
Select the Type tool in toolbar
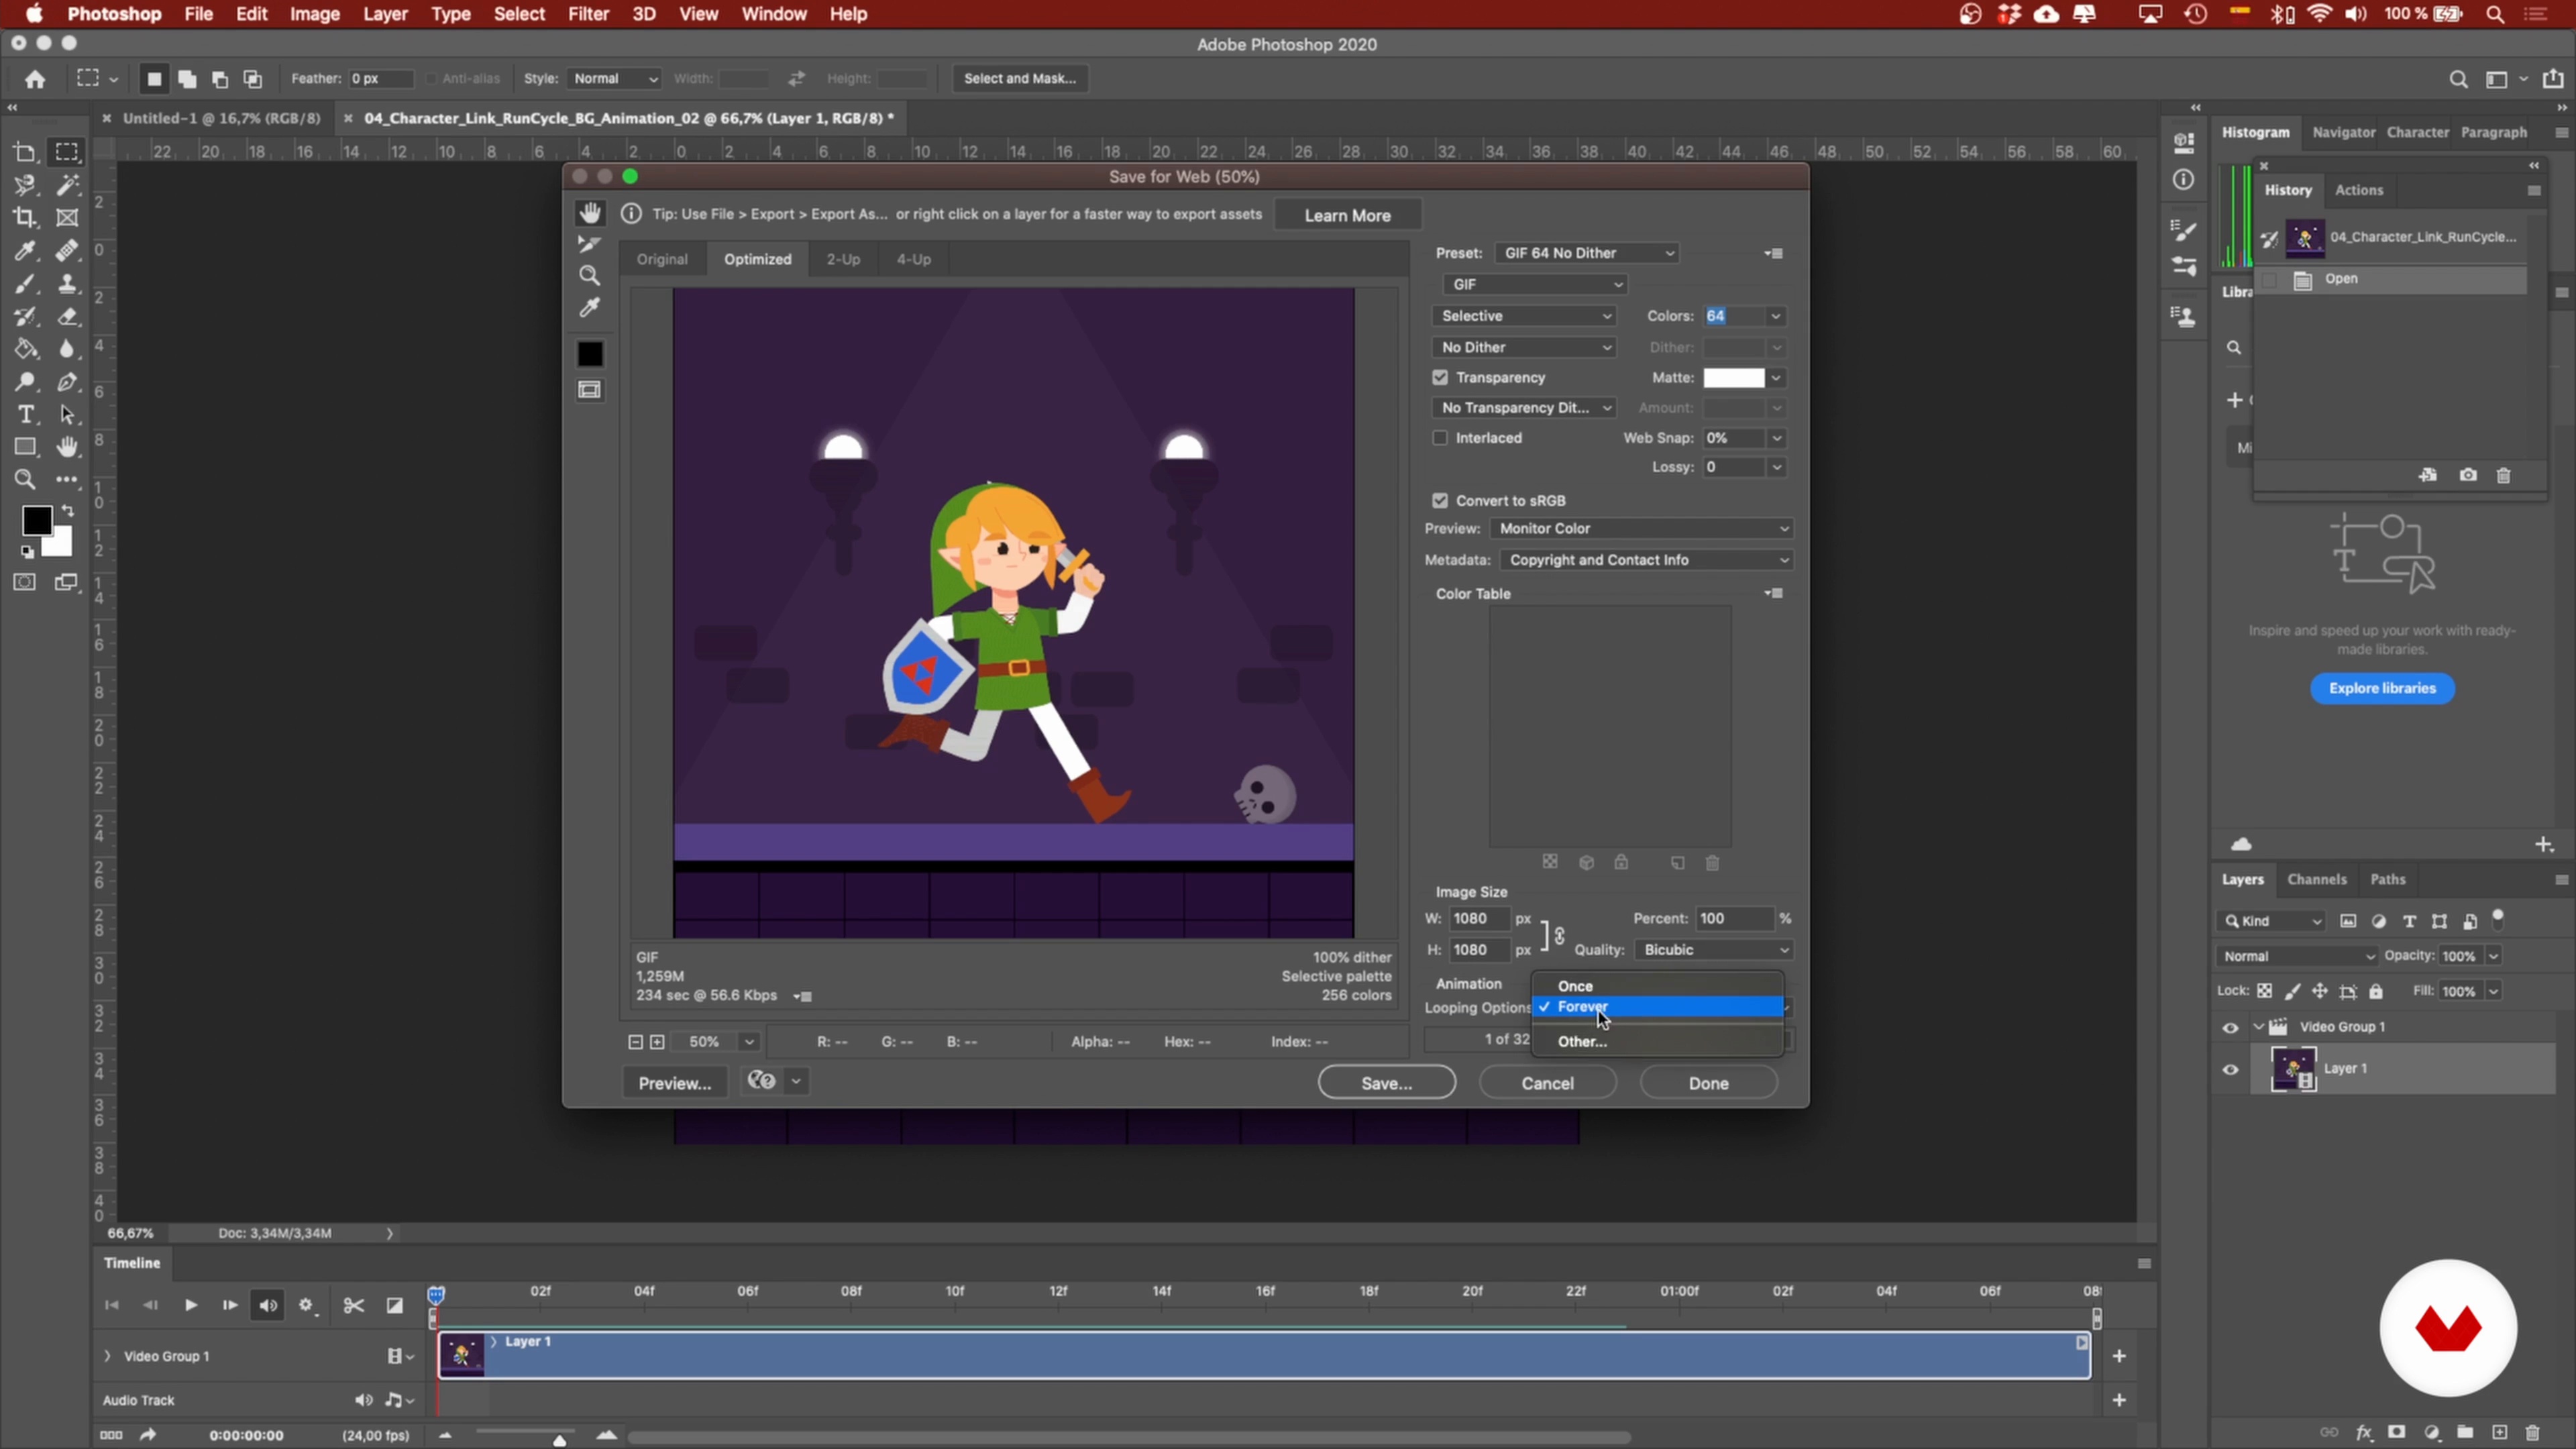[x=25, y=414]
